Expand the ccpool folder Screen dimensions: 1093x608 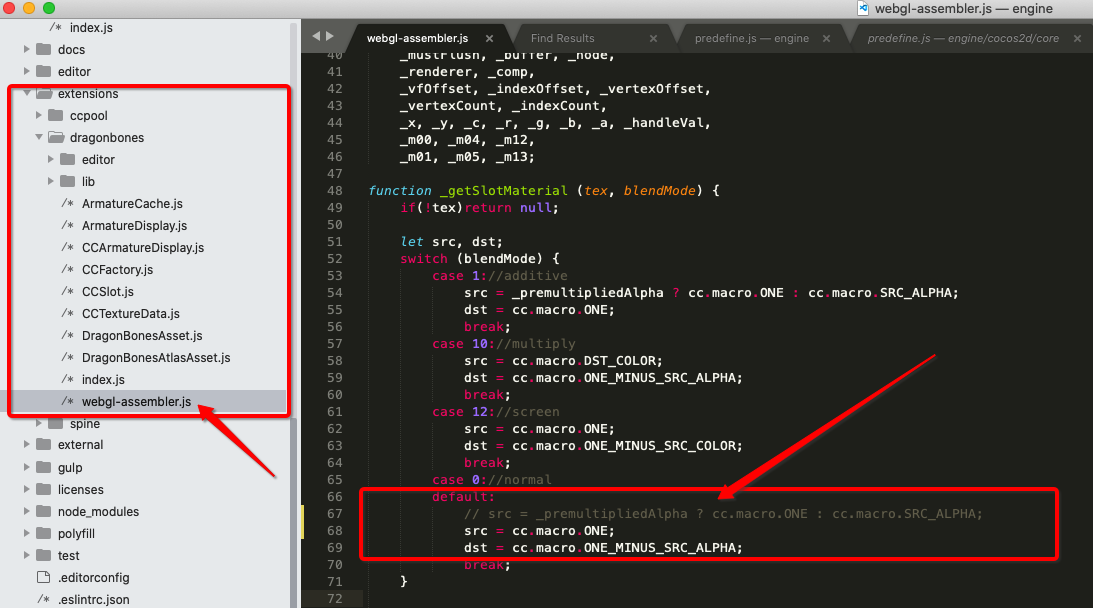[x=39, y=116]
